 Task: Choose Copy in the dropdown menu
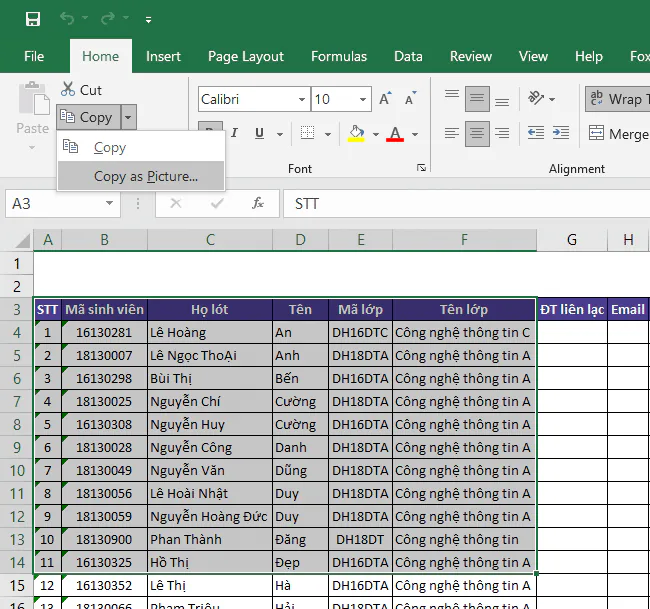click(141, 147)
